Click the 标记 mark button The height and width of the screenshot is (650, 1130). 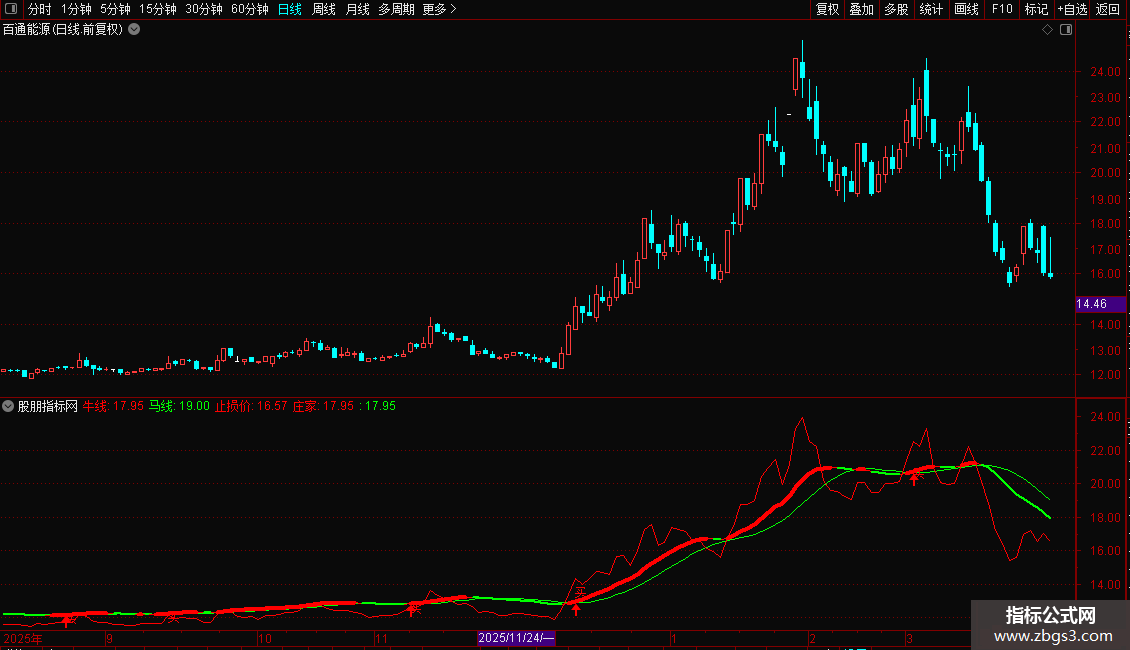pyautogui.click(x=1036, y=9)
